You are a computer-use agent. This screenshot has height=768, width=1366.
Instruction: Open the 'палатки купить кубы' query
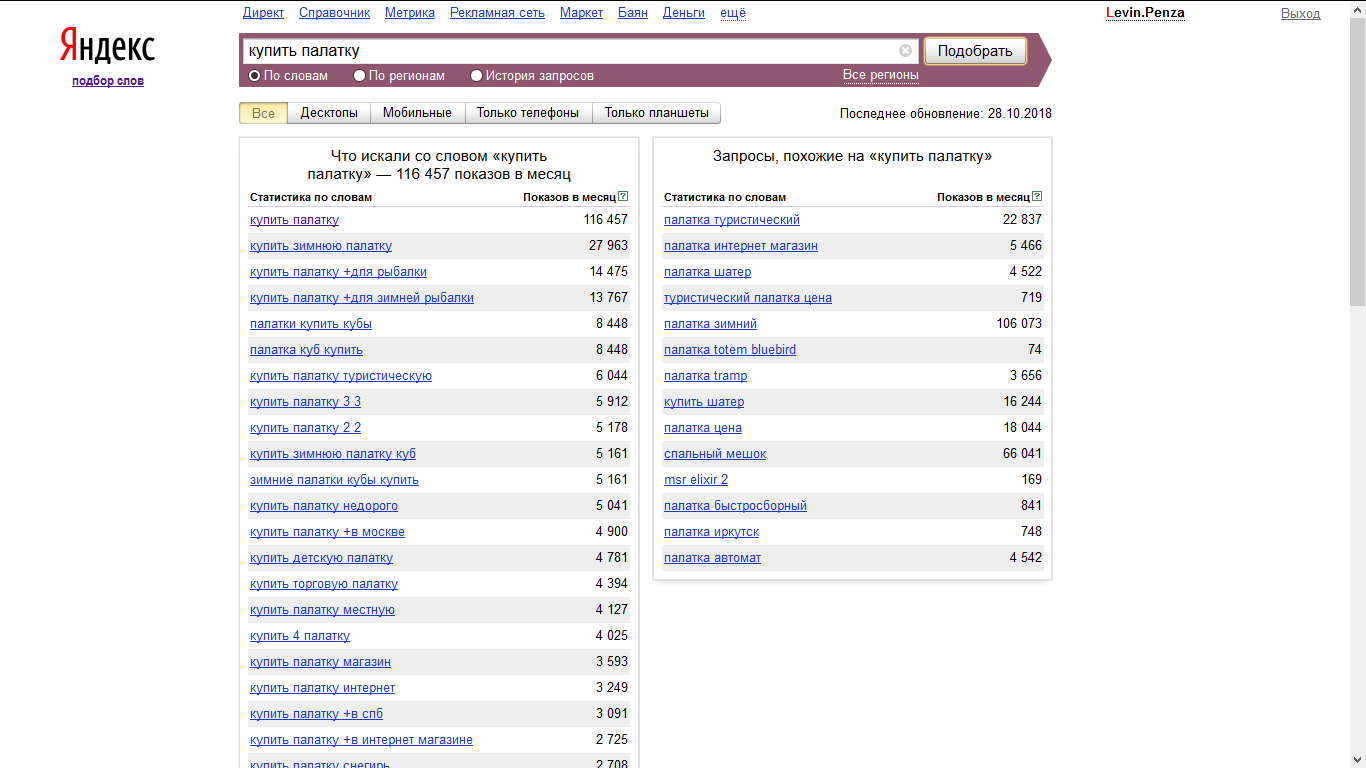click(311, 324)
